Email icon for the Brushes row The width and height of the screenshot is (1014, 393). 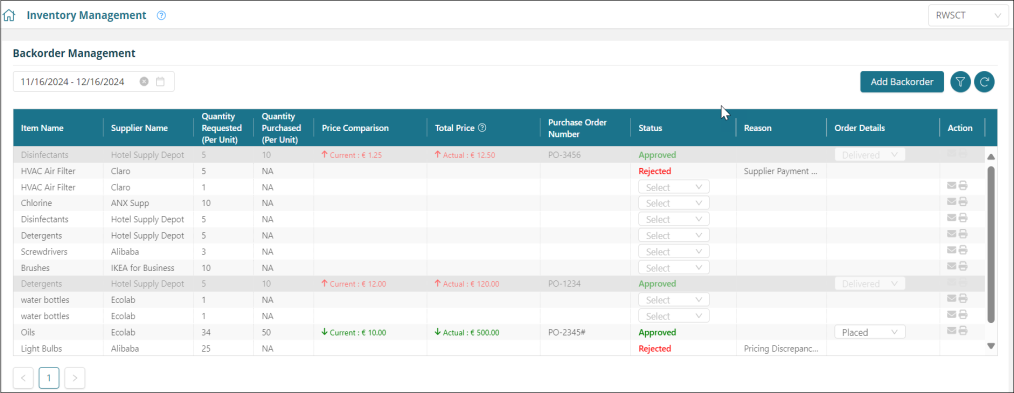click(951, 266)
